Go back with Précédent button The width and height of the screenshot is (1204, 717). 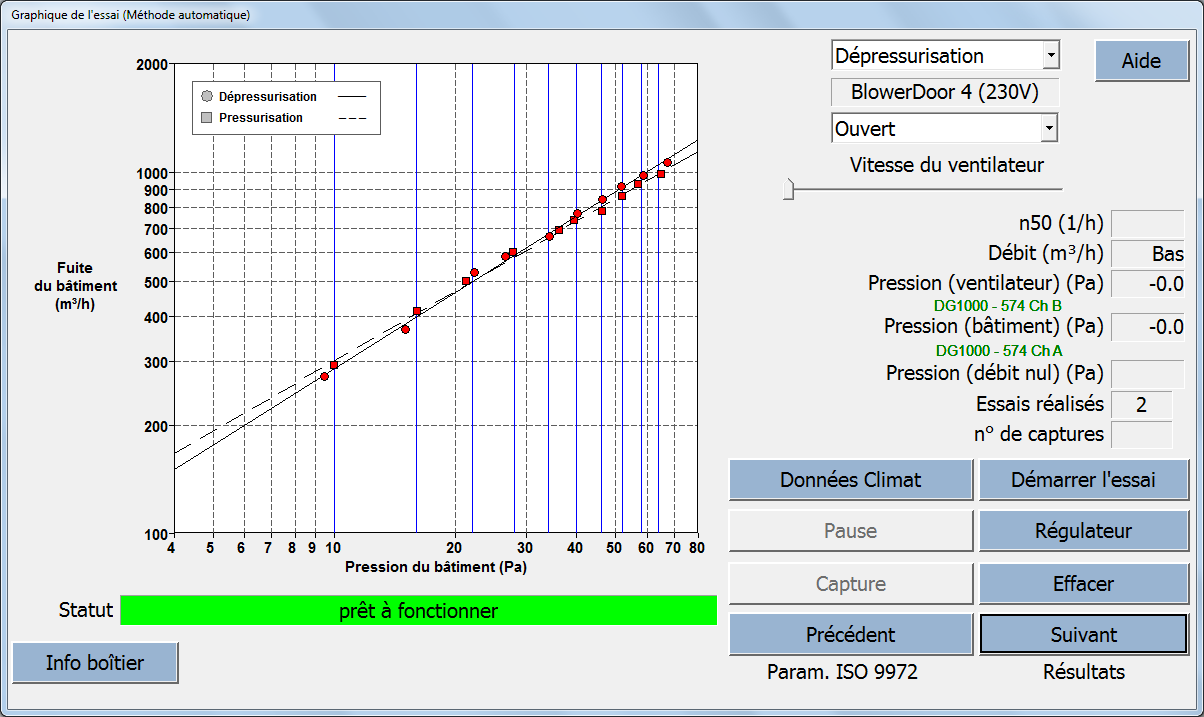coord(851,635)
